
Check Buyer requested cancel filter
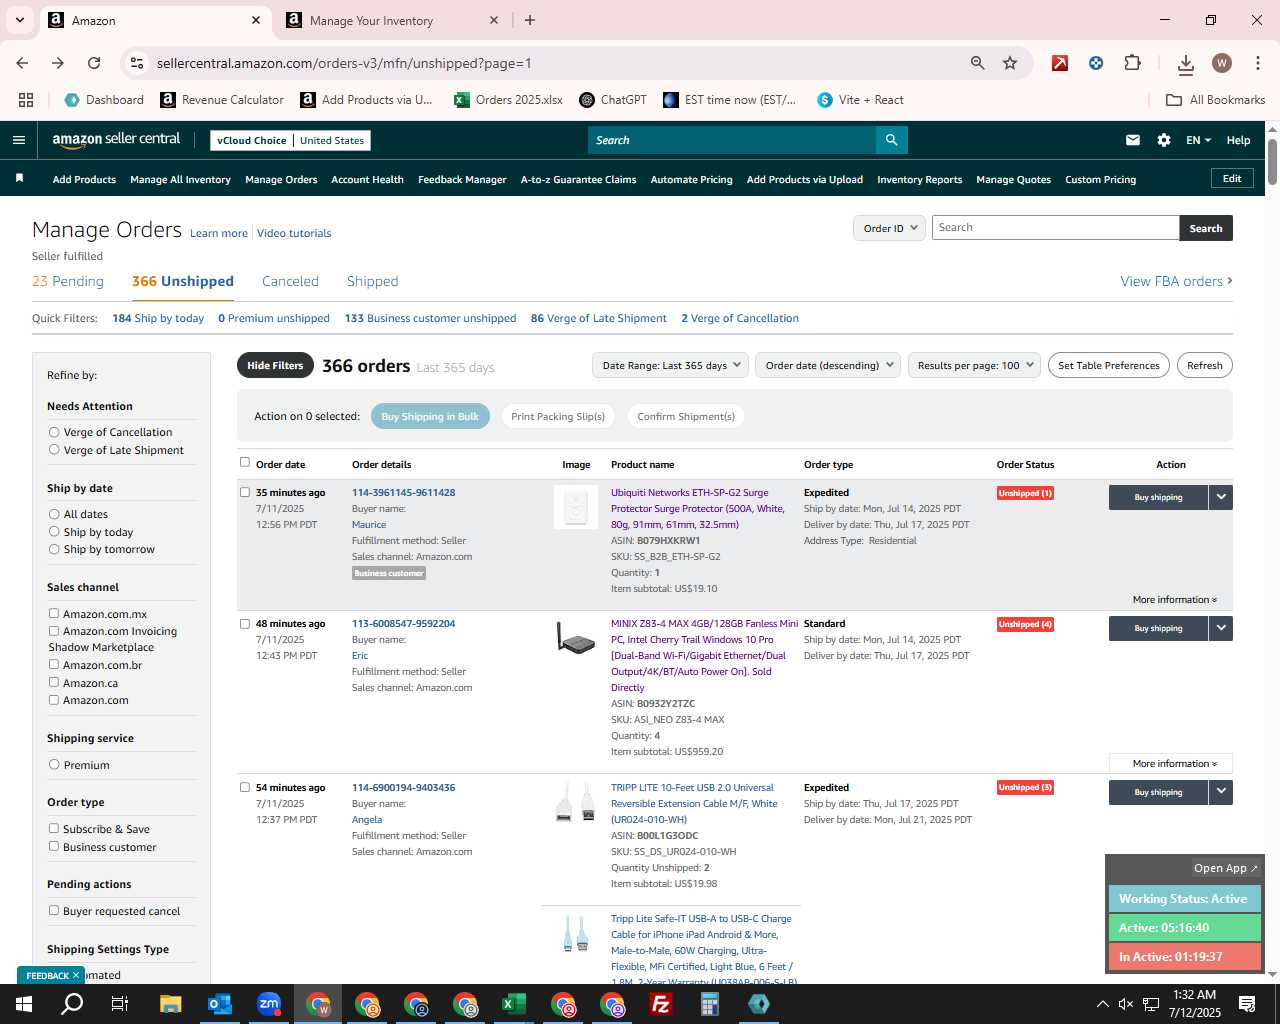tap(54, 911)
